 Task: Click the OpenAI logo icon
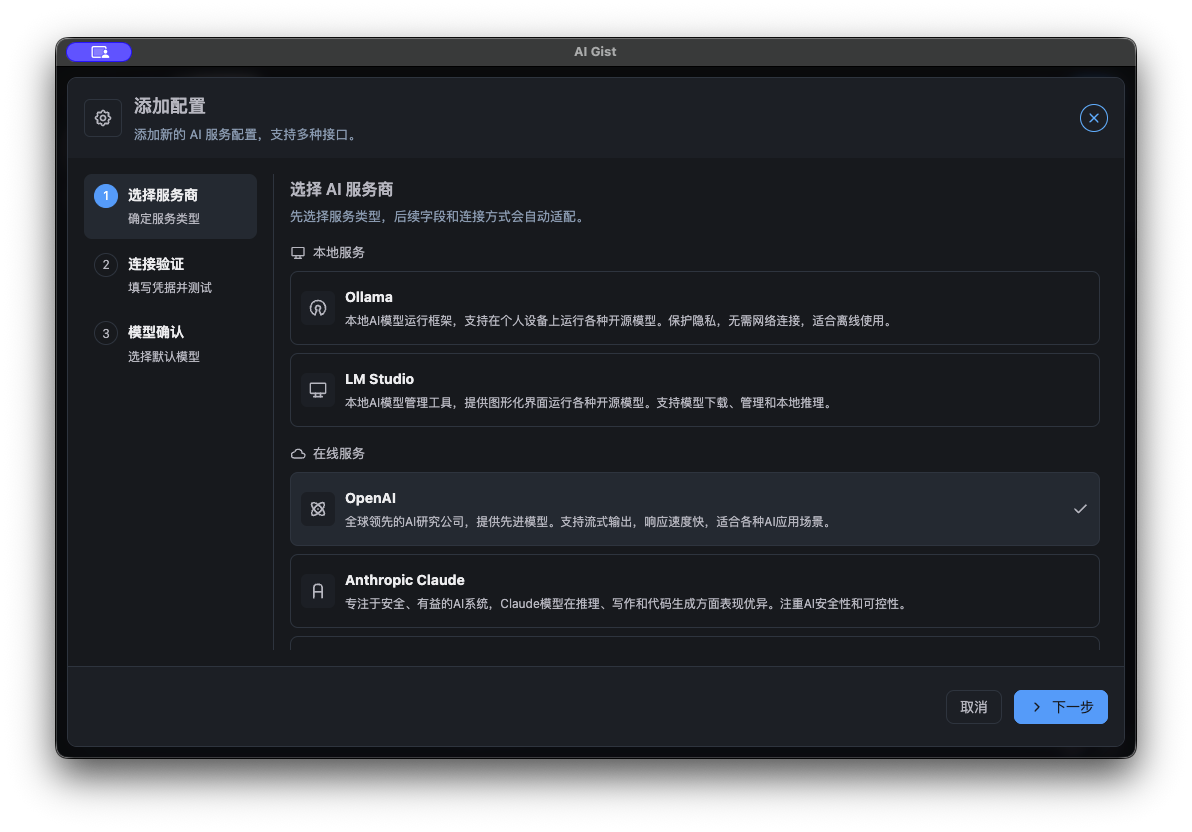(318, 509)
